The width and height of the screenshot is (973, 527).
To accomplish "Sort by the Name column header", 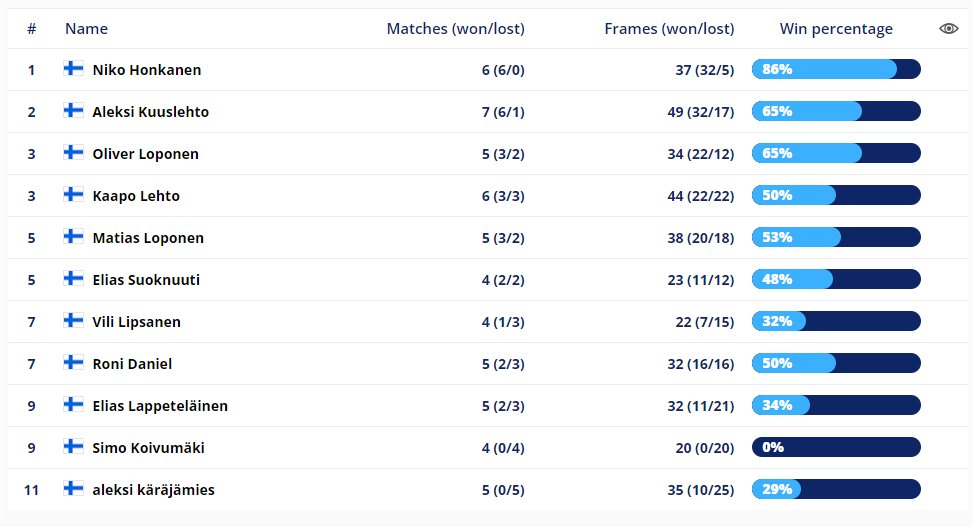I will pos(86,29).
